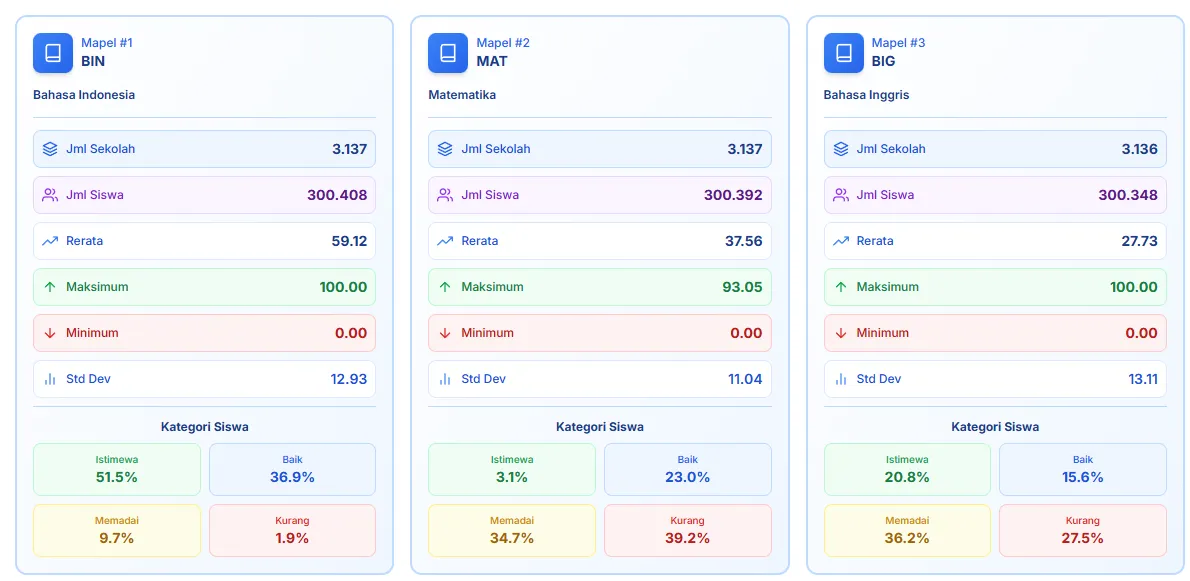
Task: Click the Maksimum 100.00 row in Bahasa Inggris
Action: 994,287
